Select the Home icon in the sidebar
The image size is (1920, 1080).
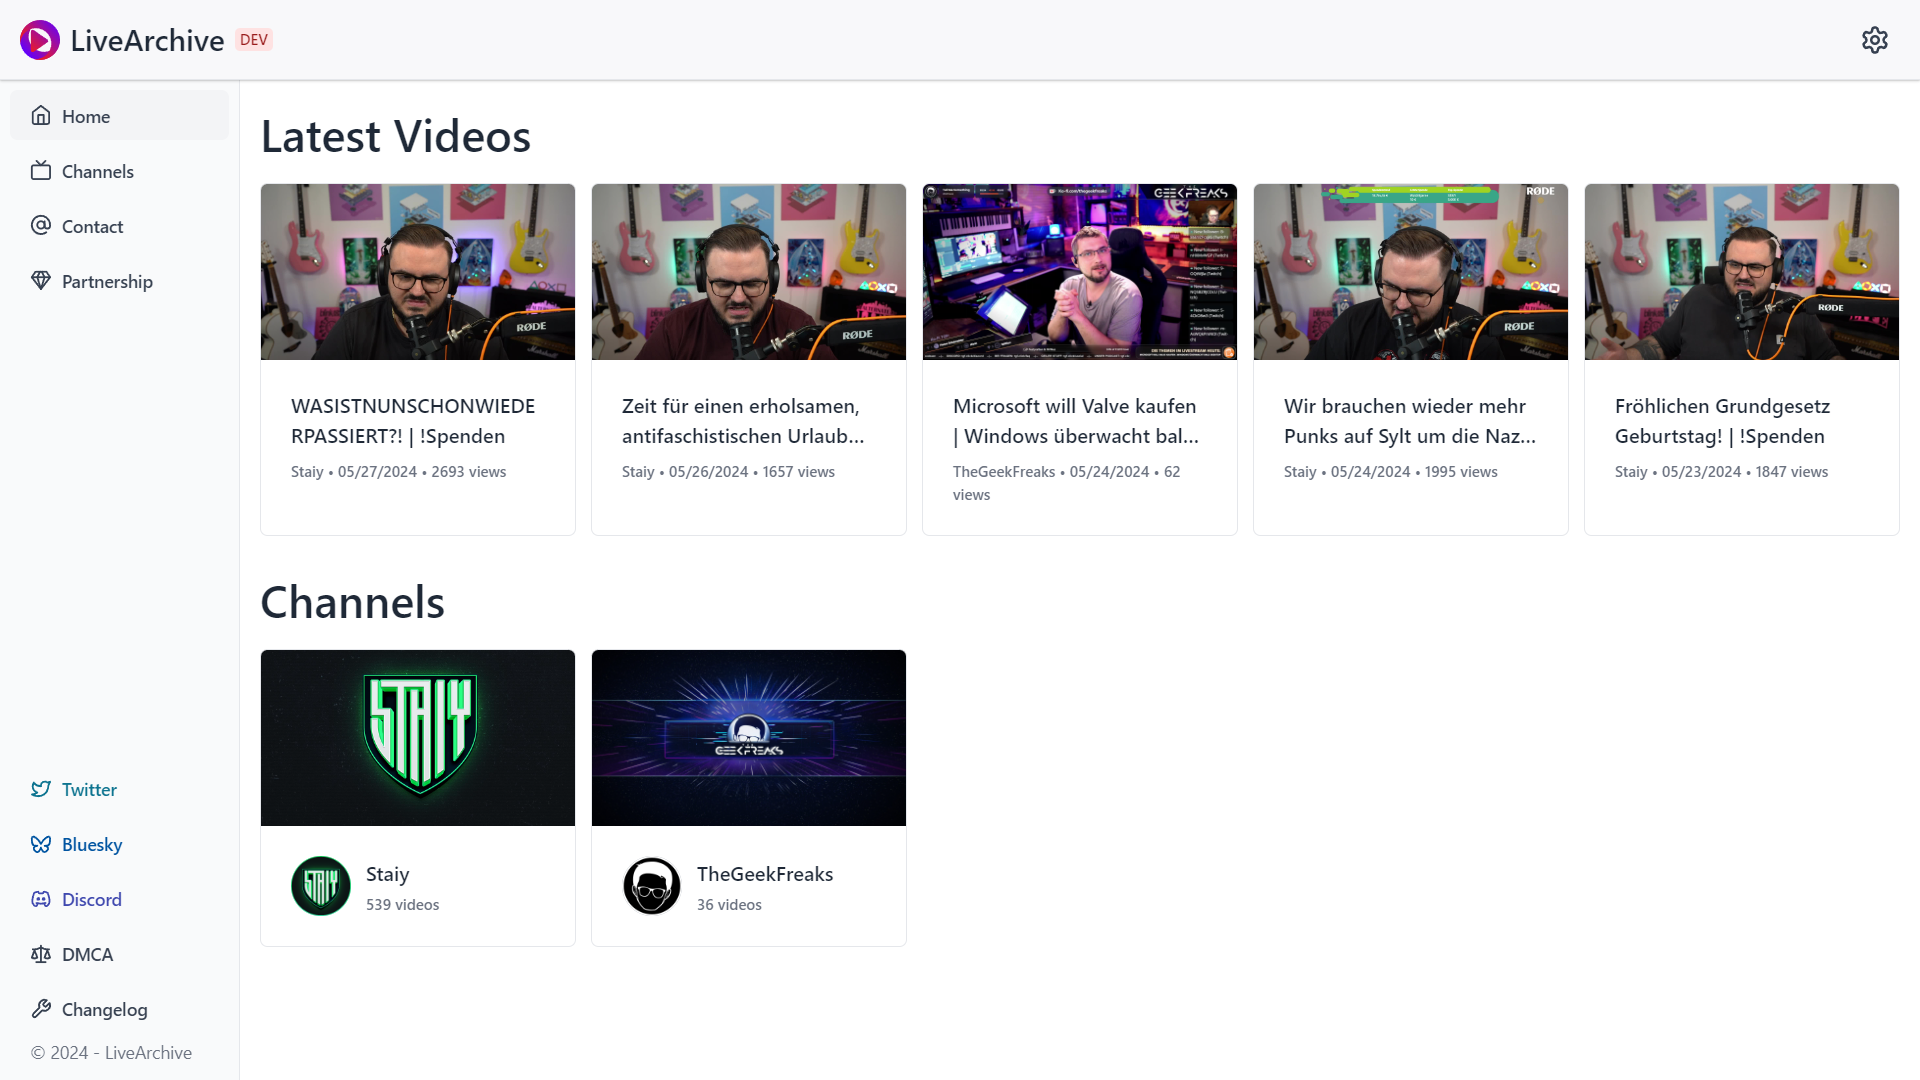click(x=41, y=115)
